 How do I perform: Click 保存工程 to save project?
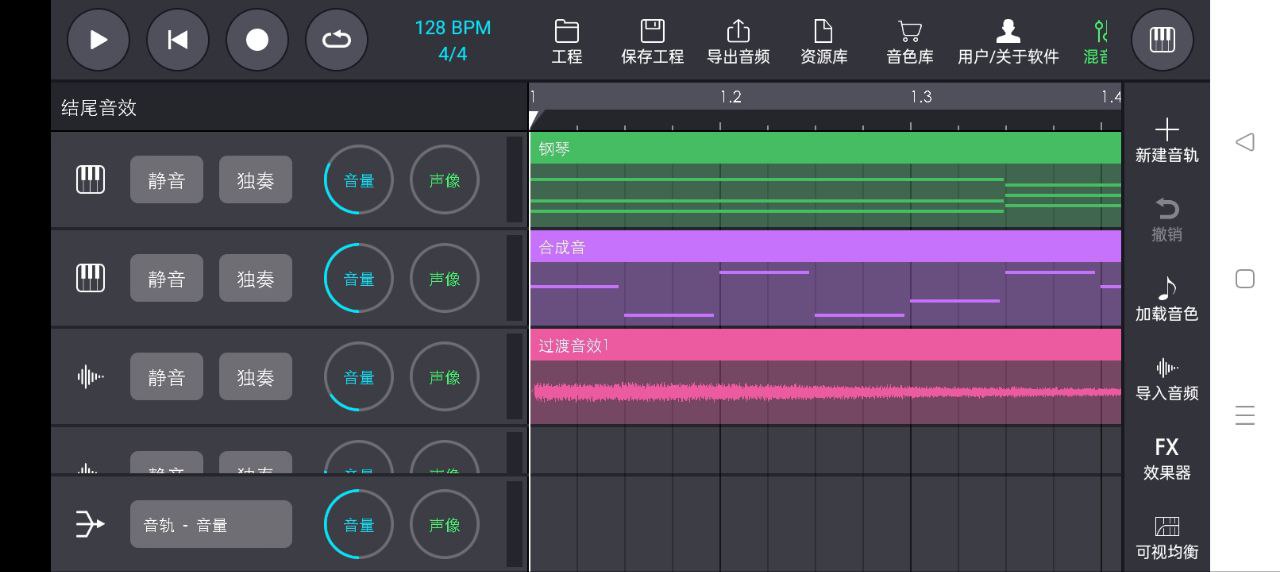tap(652, 42)
